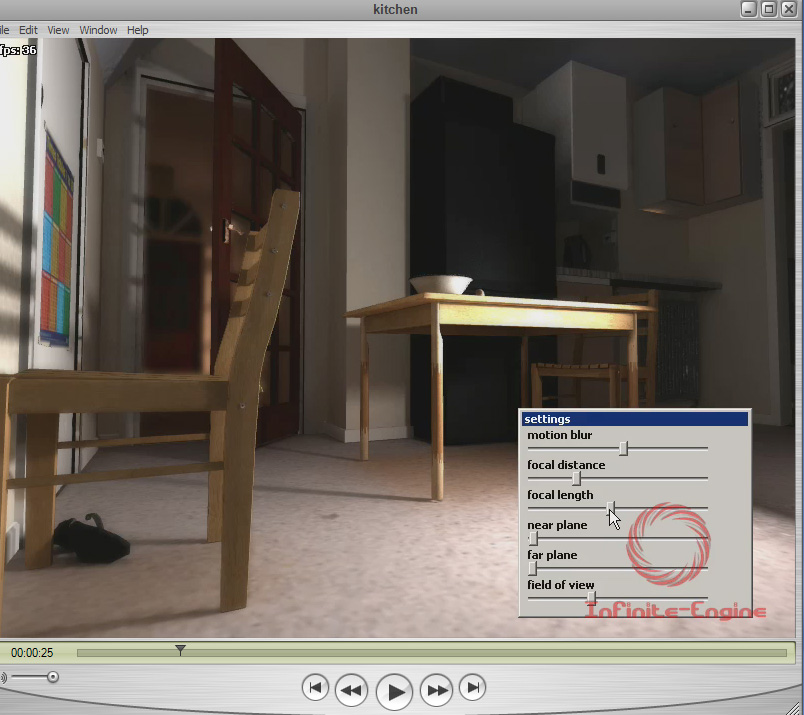Click the motion blur slider handle
The width and height of the screenshot is (804, 715).
623,448
